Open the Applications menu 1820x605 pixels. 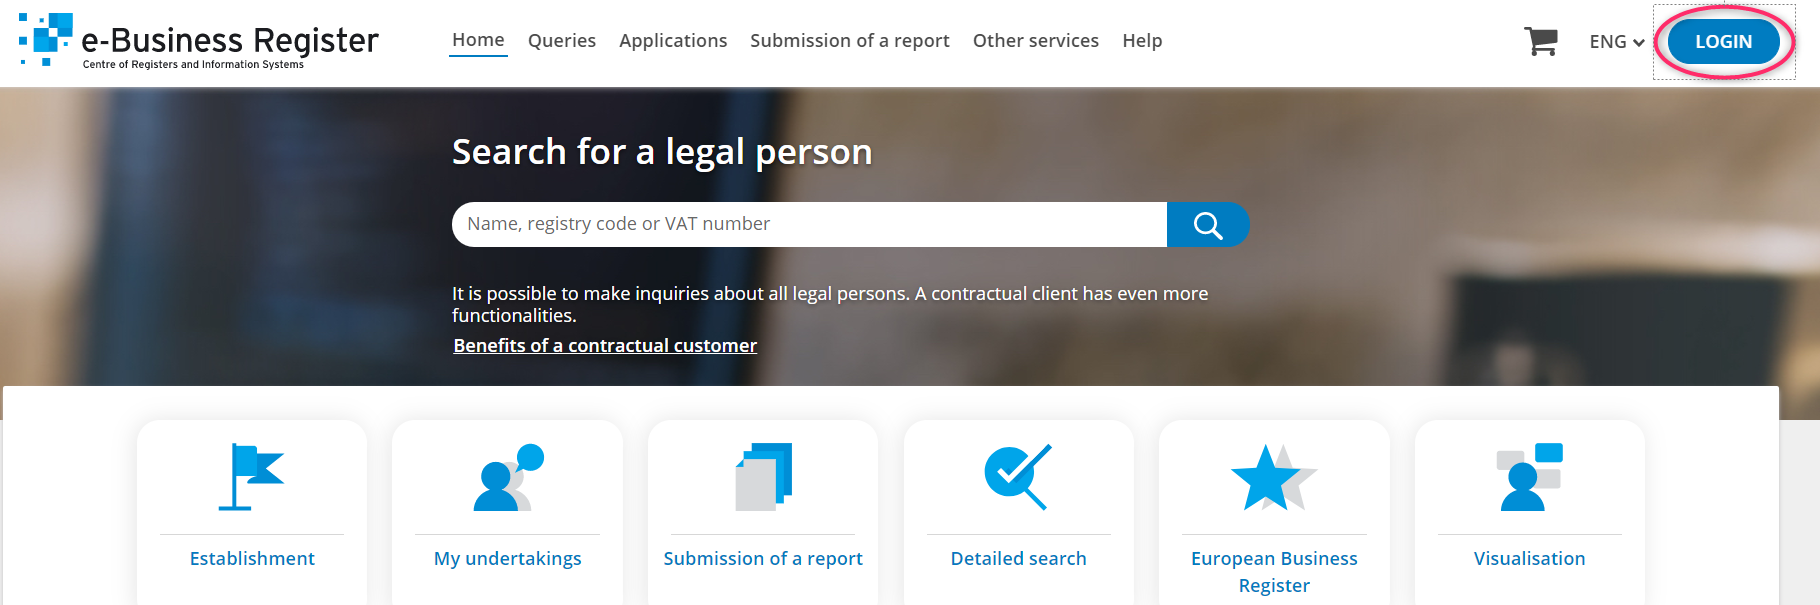[x=673, y=41]
